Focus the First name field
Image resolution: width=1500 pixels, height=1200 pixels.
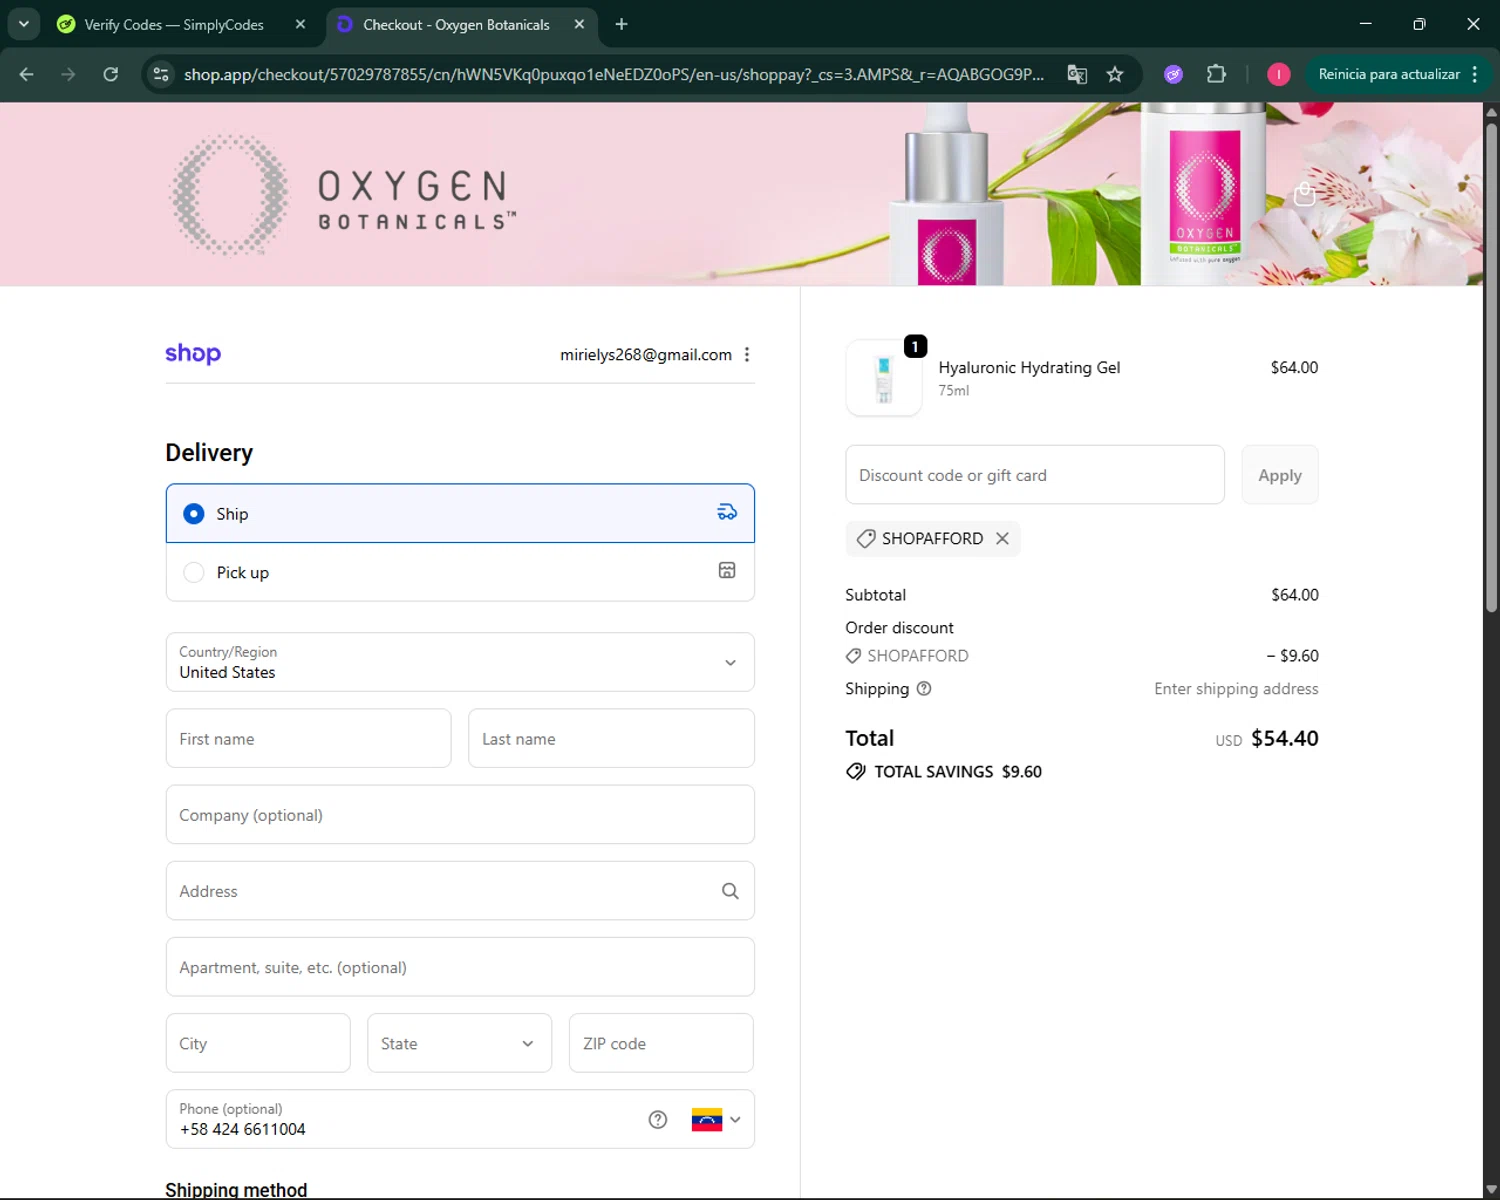(x=308, y=739)
